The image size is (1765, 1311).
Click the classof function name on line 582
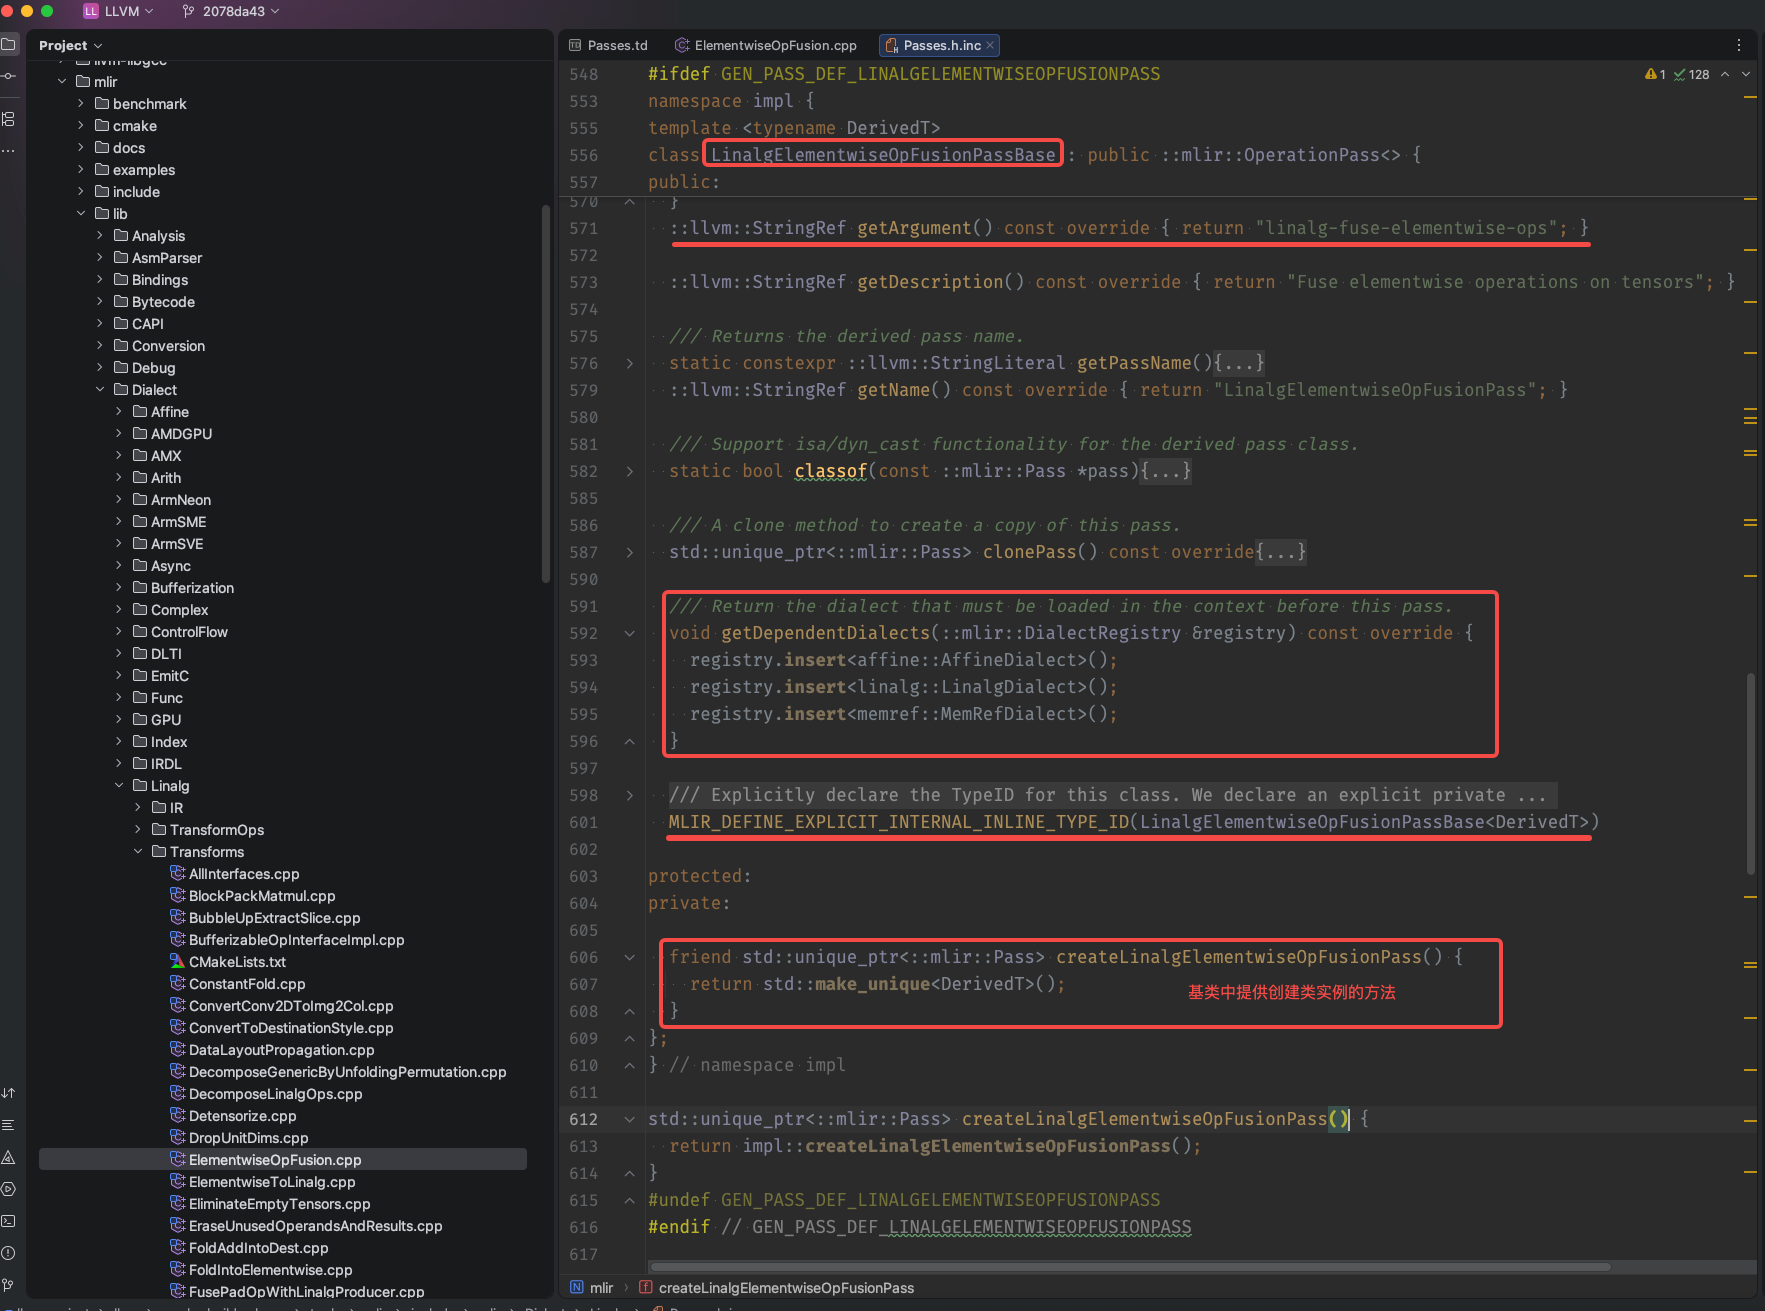tap(831, 472)
